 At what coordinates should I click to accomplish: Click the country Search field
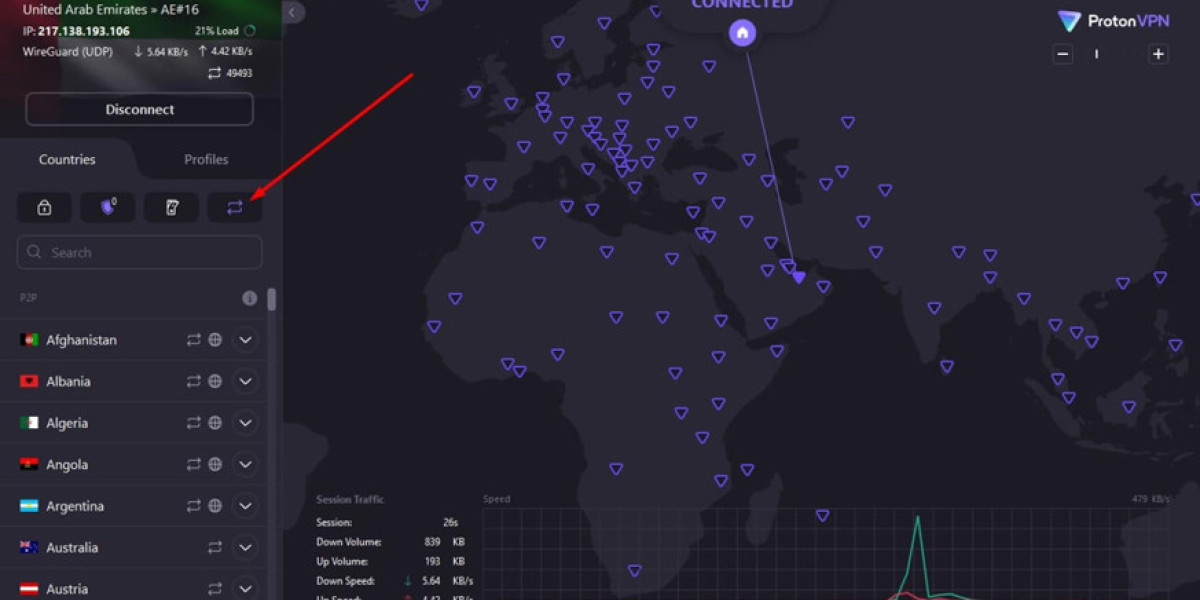[140, 253]
